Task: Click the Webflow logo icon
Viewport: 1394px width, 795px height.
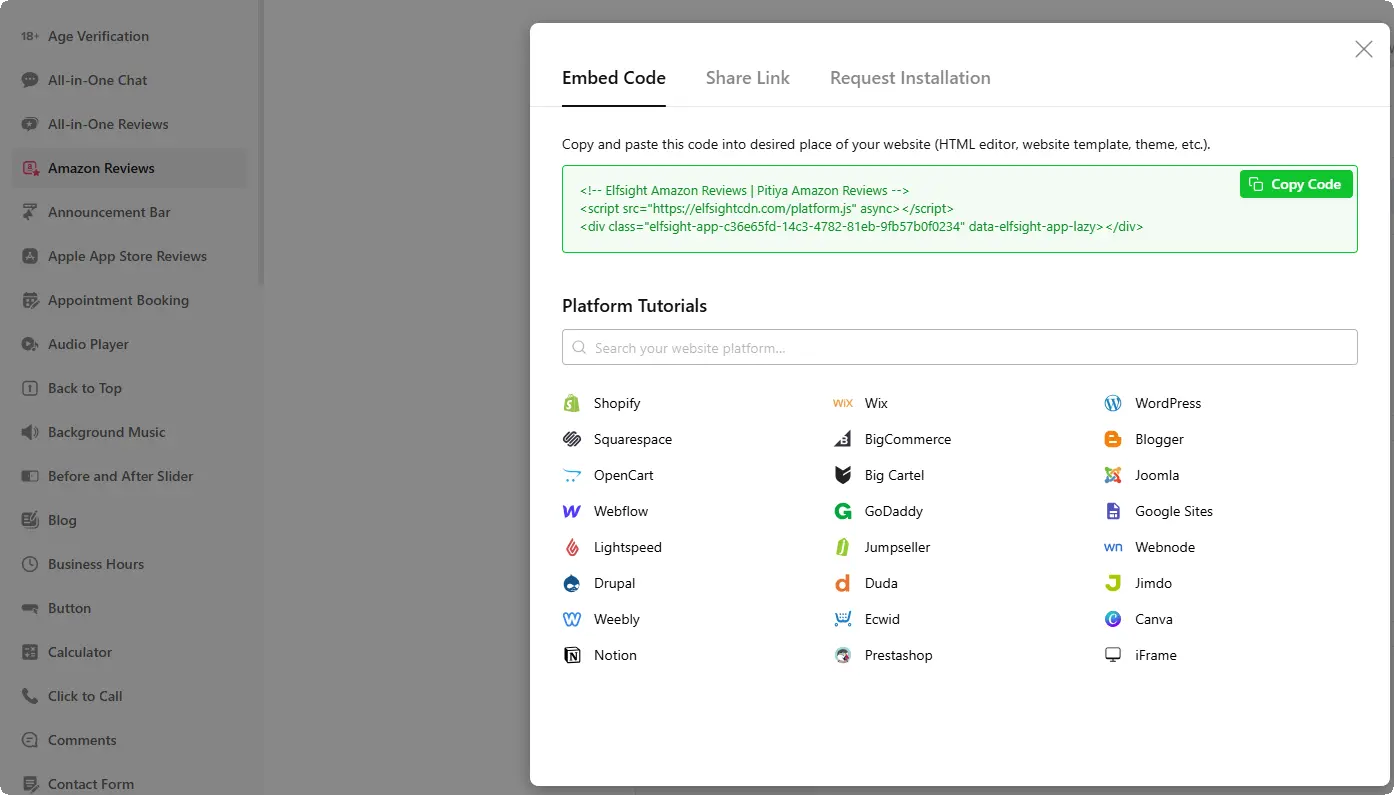Action: (572, 511)
